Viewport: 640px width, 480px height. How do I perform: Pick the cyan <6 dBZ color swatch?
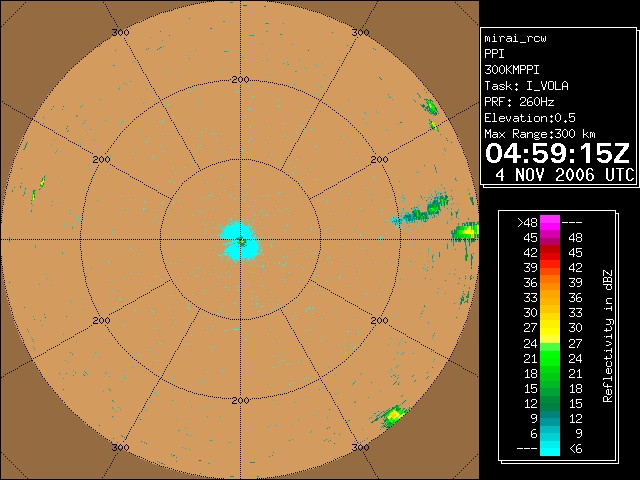pos(550,449)
